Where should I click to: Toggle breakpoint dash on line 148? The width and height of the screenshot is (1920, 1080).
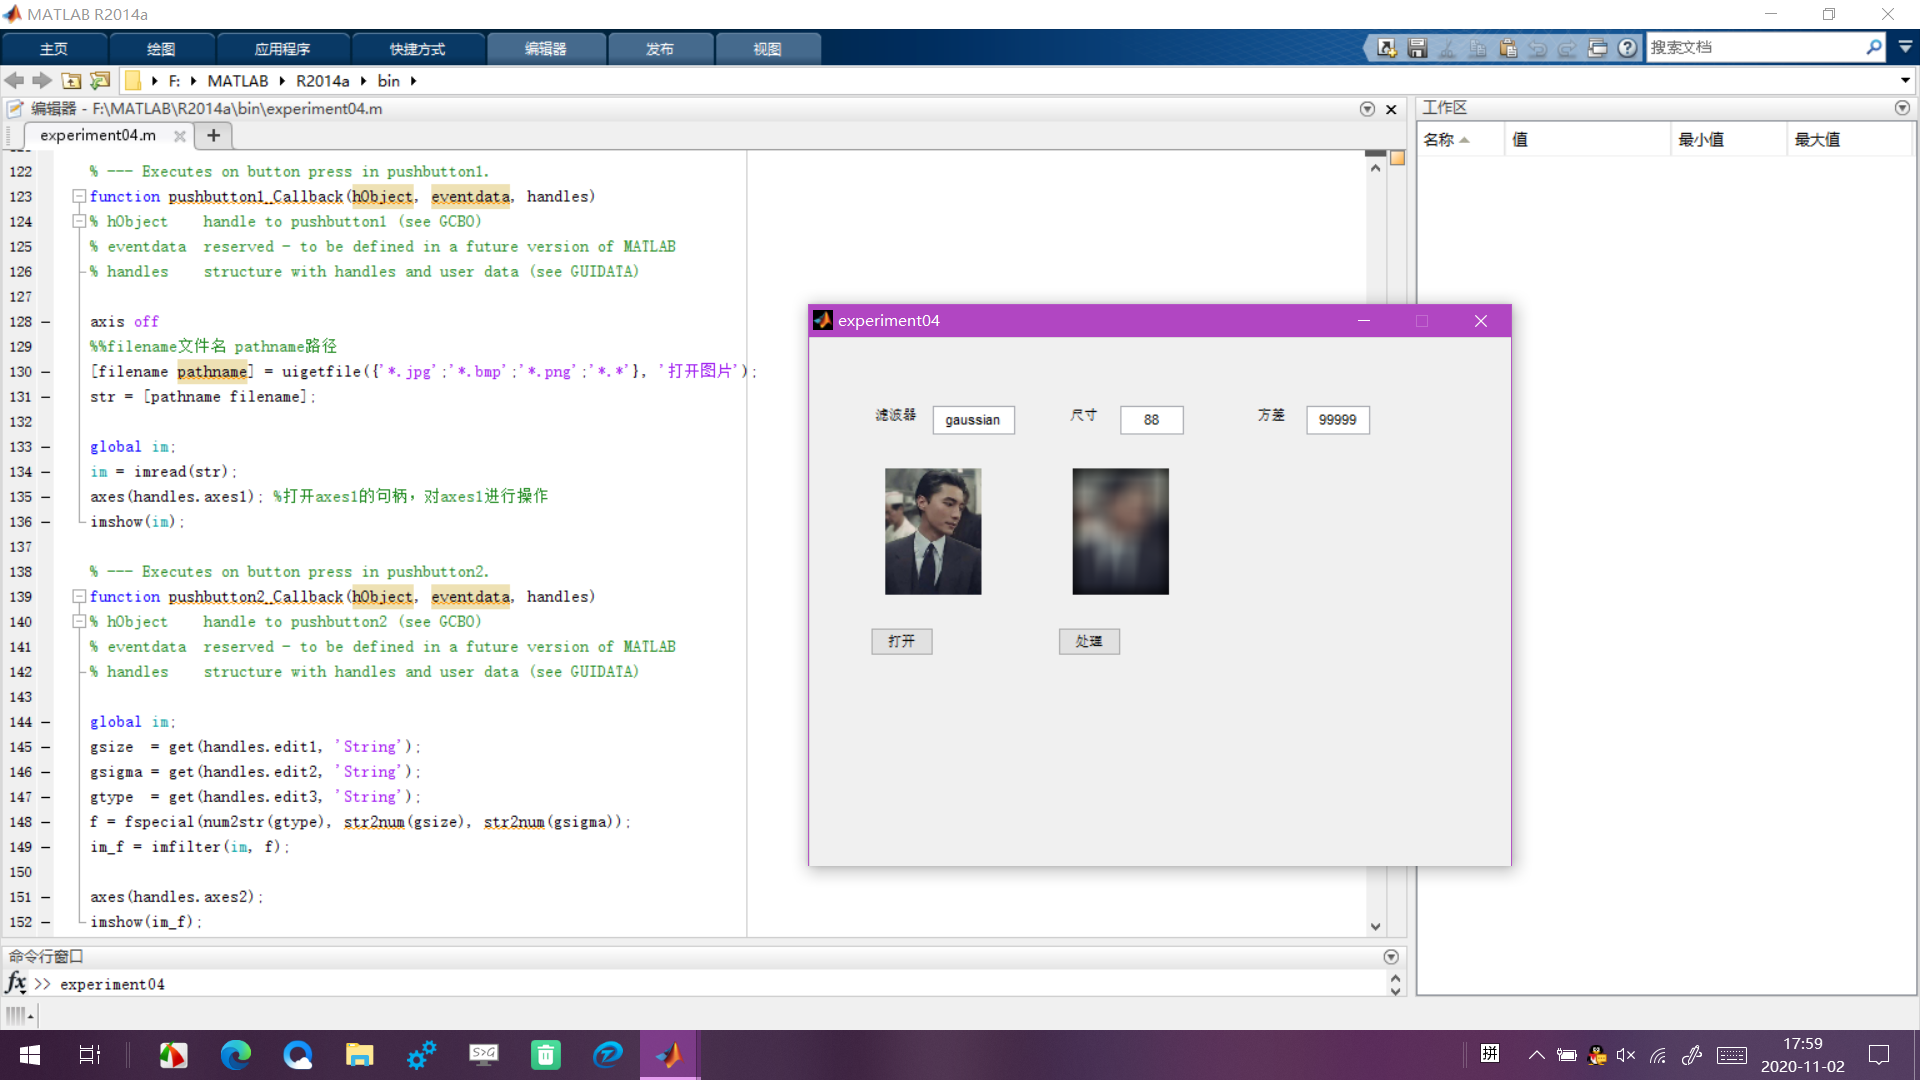pos(46,822)
